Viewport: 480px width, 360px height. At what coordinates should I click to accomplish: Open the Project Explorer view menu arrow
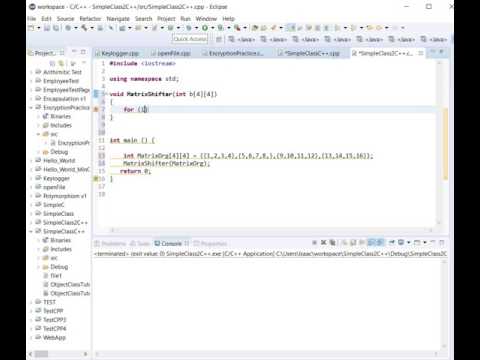coord(84,63)
